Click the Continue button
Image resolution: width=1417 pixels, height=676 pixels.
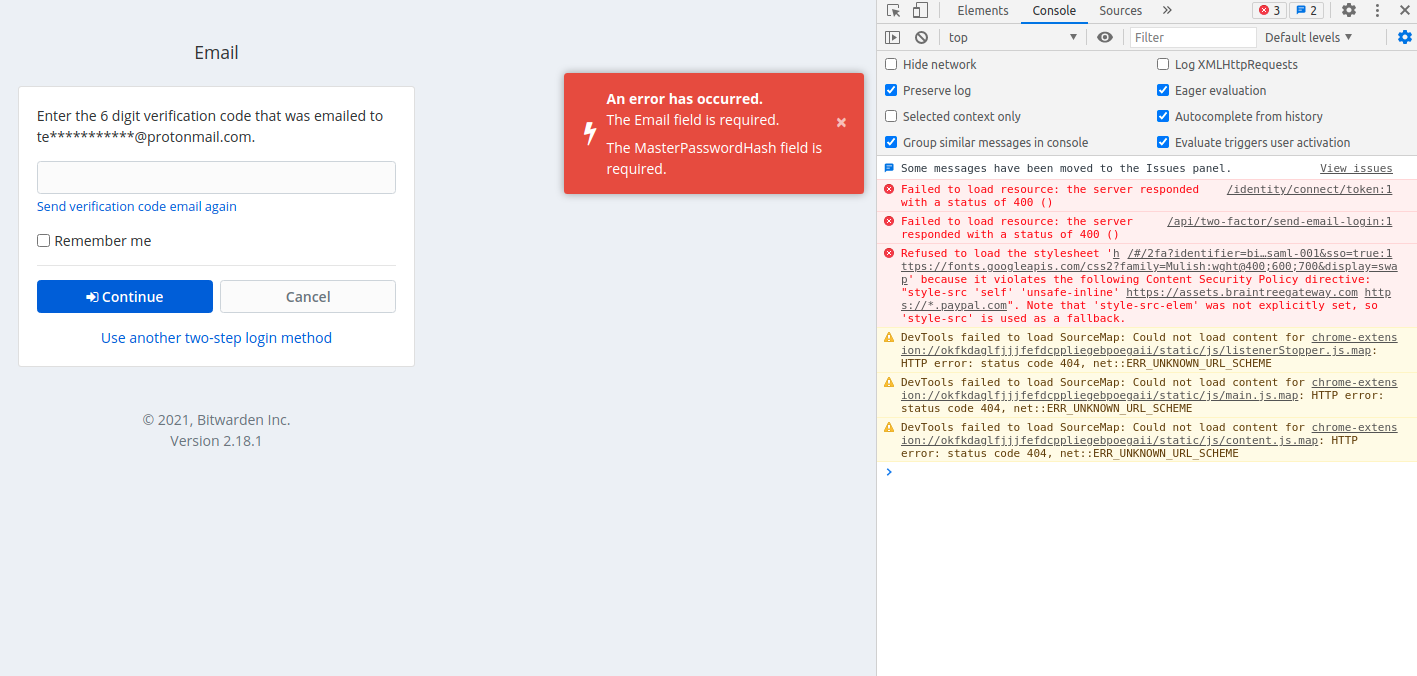click(x=125, y=297)
